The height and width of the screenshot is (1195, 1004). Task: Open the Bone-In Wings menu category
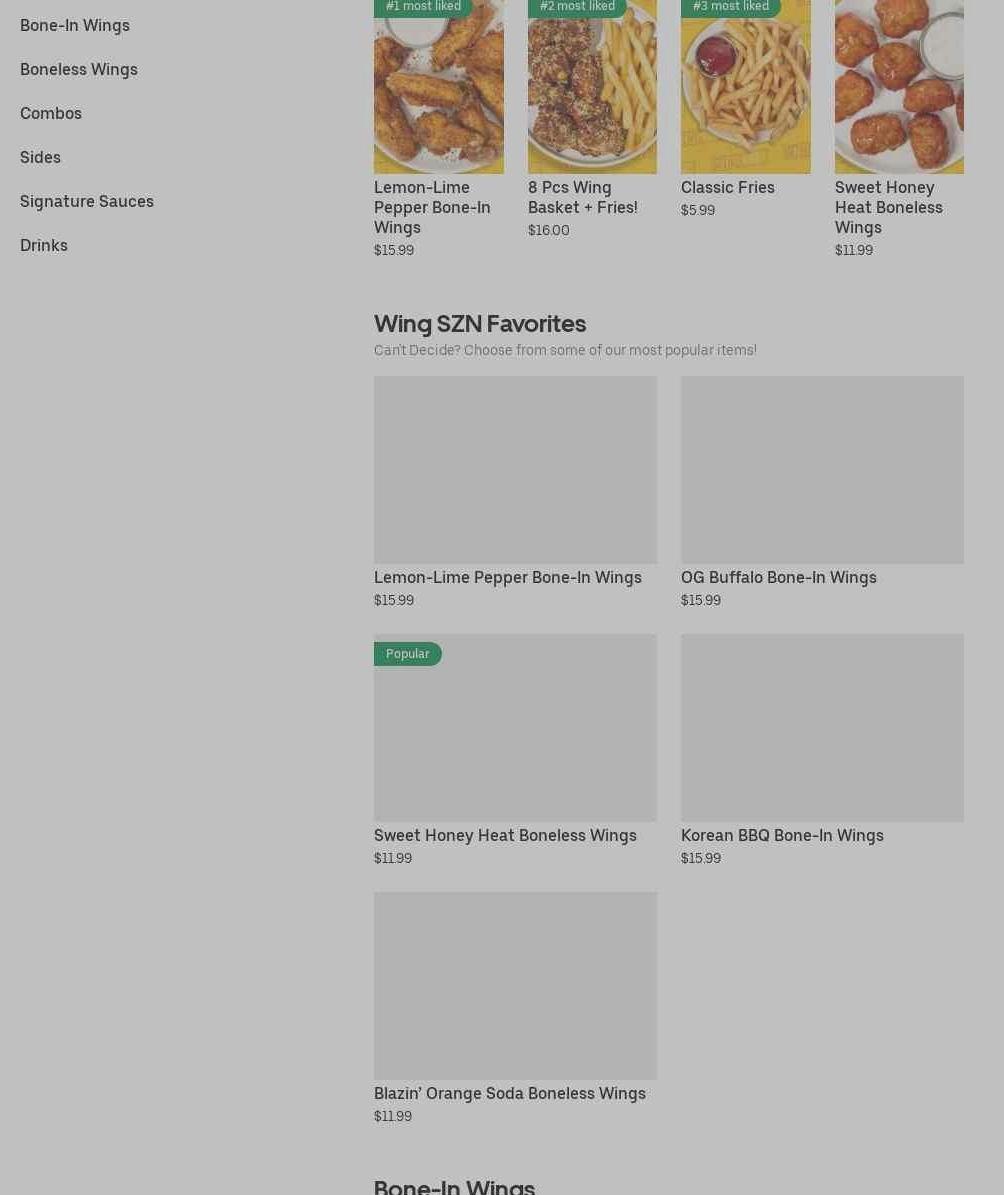75,25
